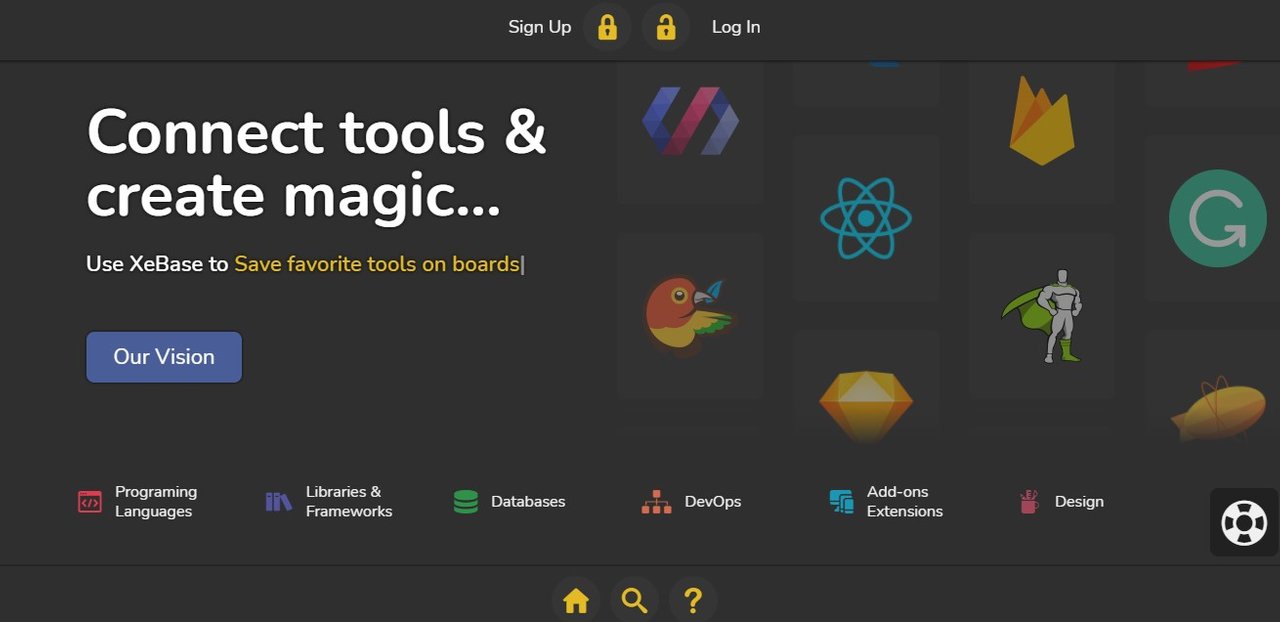Click the 'Connect tools & create magic...' heading
This screenshot has width=1280, height=622.
click(x=317, y=163)
